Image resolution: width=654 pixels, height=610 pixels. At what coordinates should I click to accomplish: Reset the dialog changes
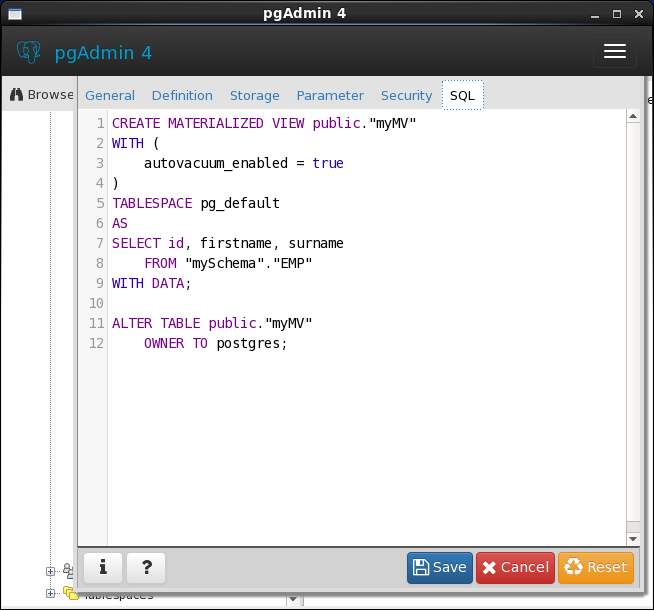[x=596, y=567]
